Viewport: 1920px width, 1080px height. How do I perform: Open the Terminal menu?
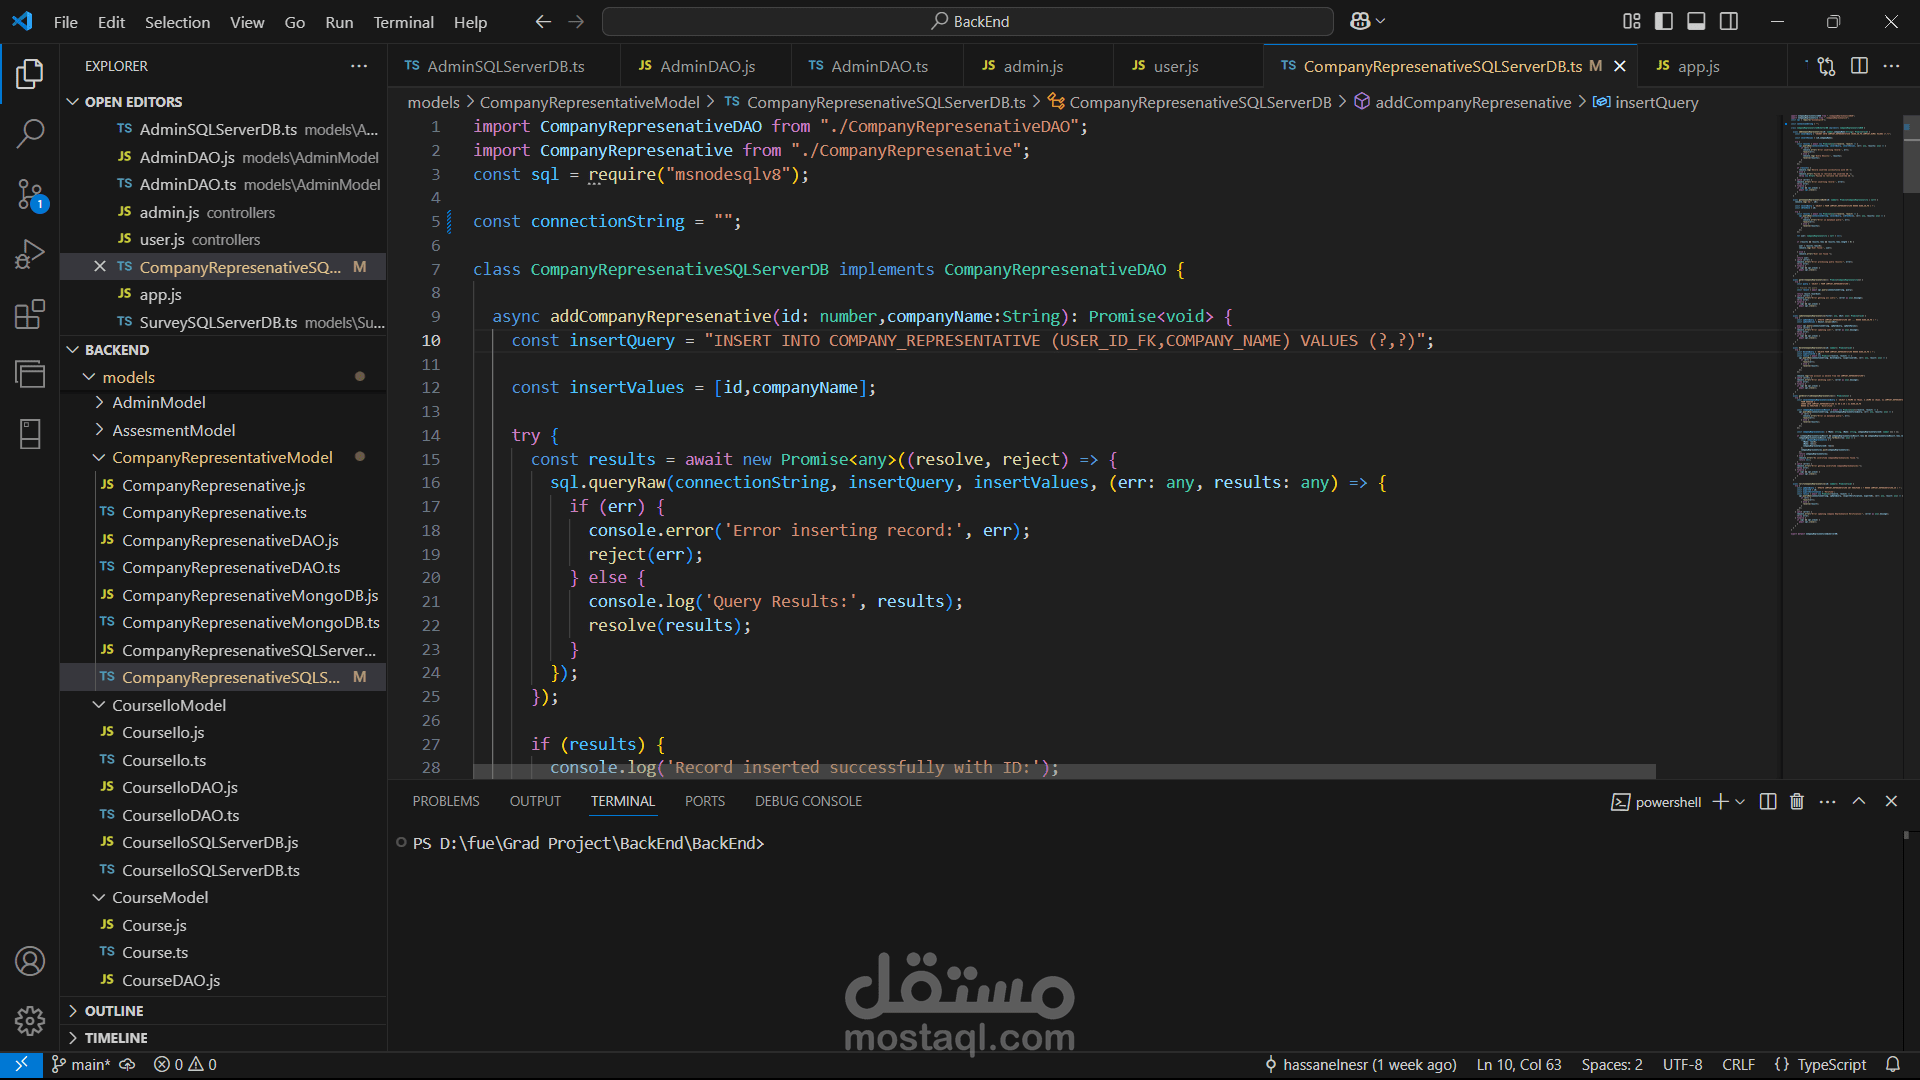(403, 22)
